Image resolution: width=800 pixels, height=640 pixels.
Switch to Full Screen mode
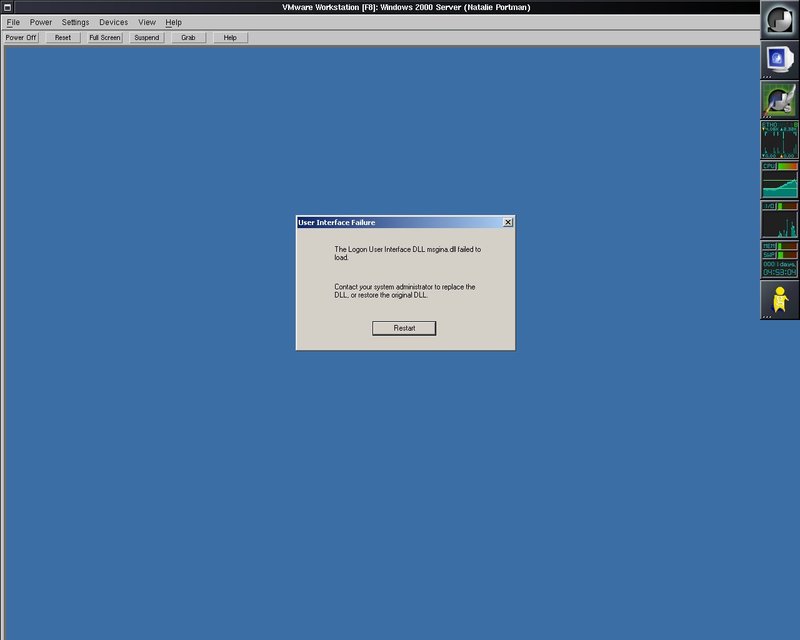(105, 37)
